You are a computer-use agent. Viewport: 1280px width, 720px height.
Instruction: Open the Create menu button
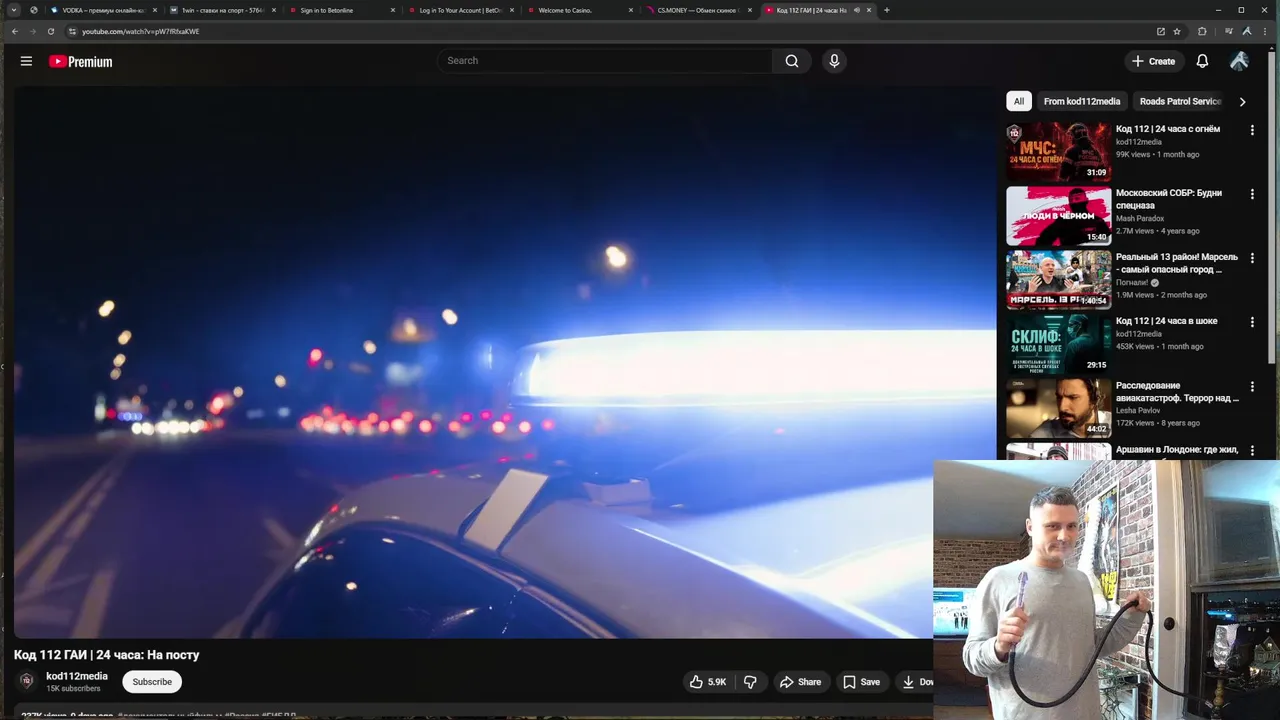coord(1153,61)
